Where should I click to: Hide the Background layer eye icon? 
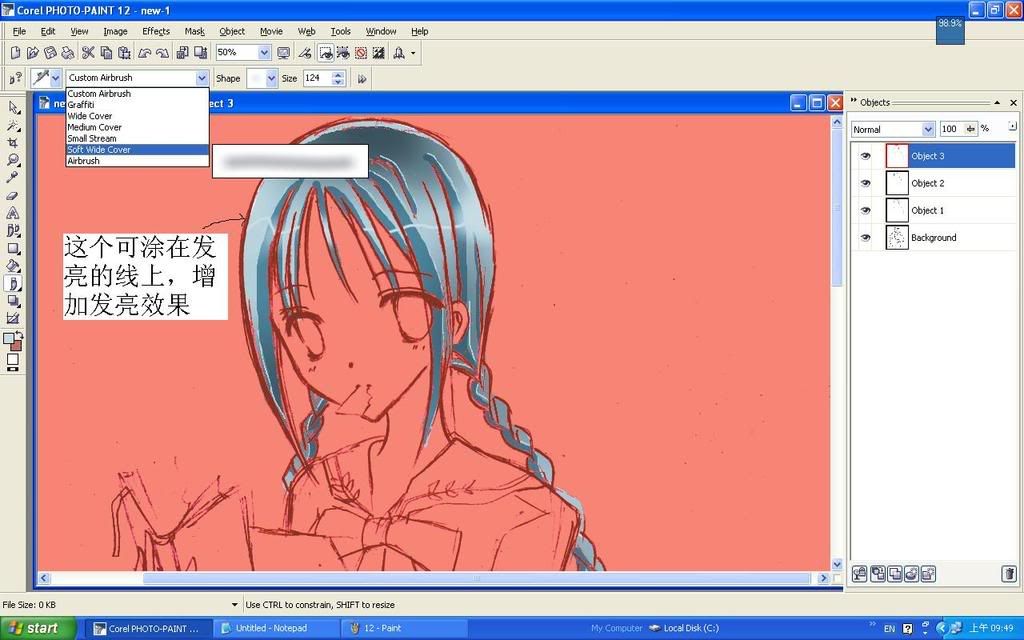[866, 238]
